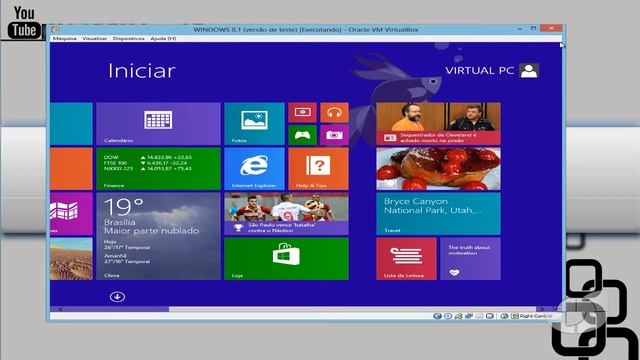This screenshot has height=360, width=640.
Task: Maximize the VirtualBox window
Action: tap(533, 29)
